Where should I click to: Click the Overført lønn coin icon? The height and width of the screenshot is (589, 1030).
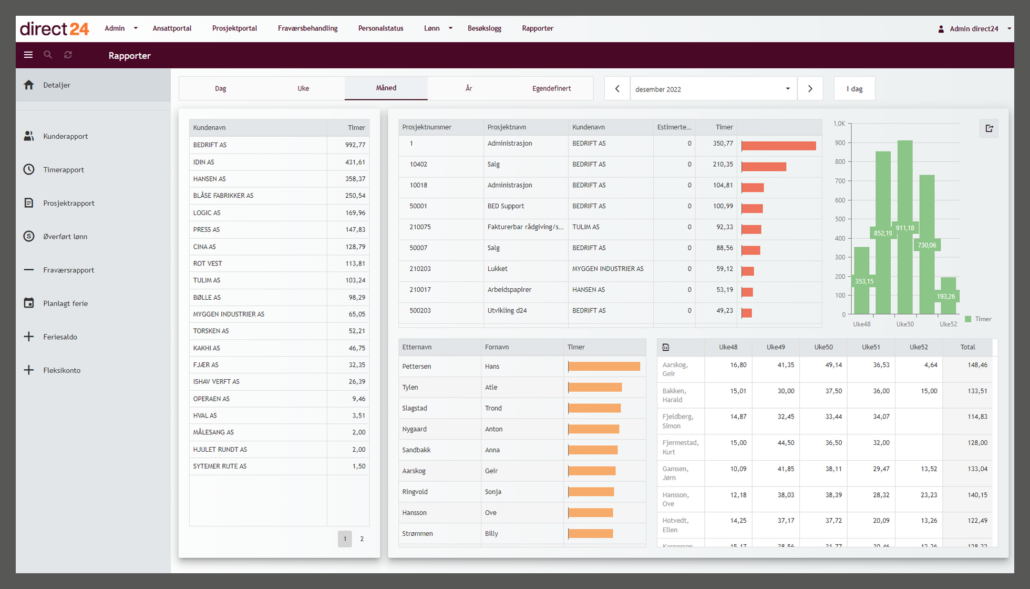coord(29,236)
